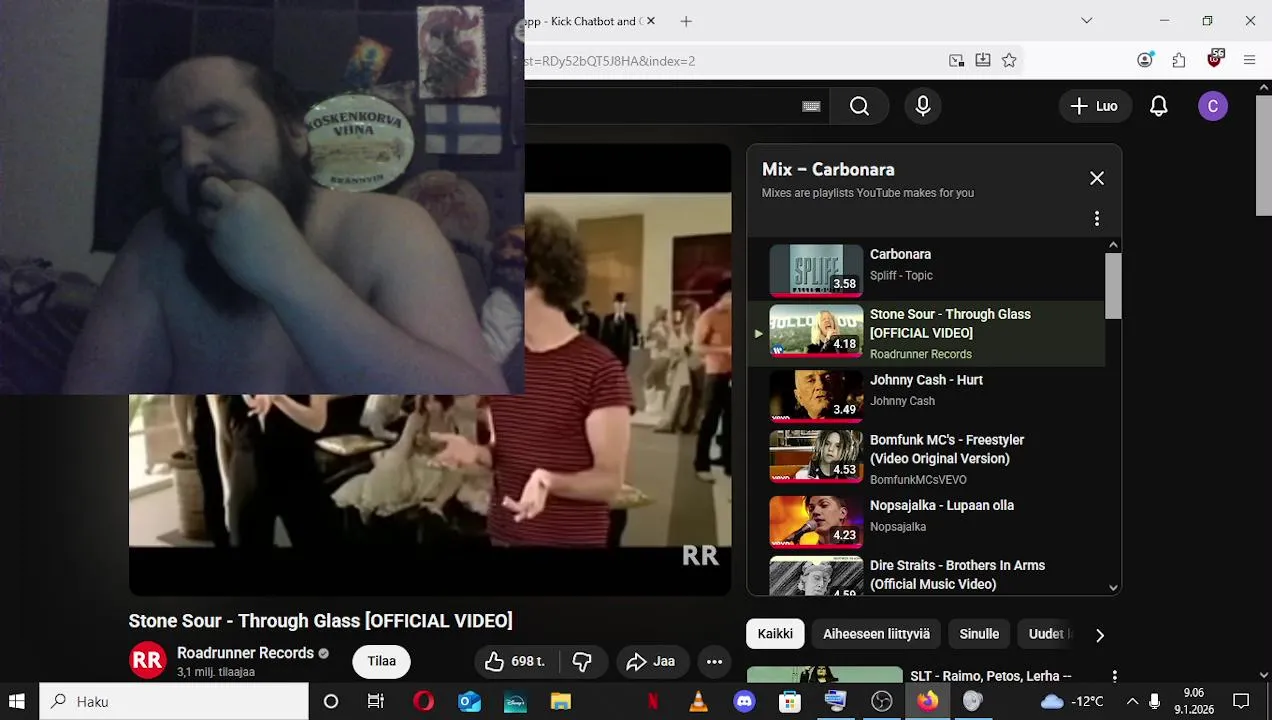Open picture-in-picture icon in address bar

tap(957, 60)
